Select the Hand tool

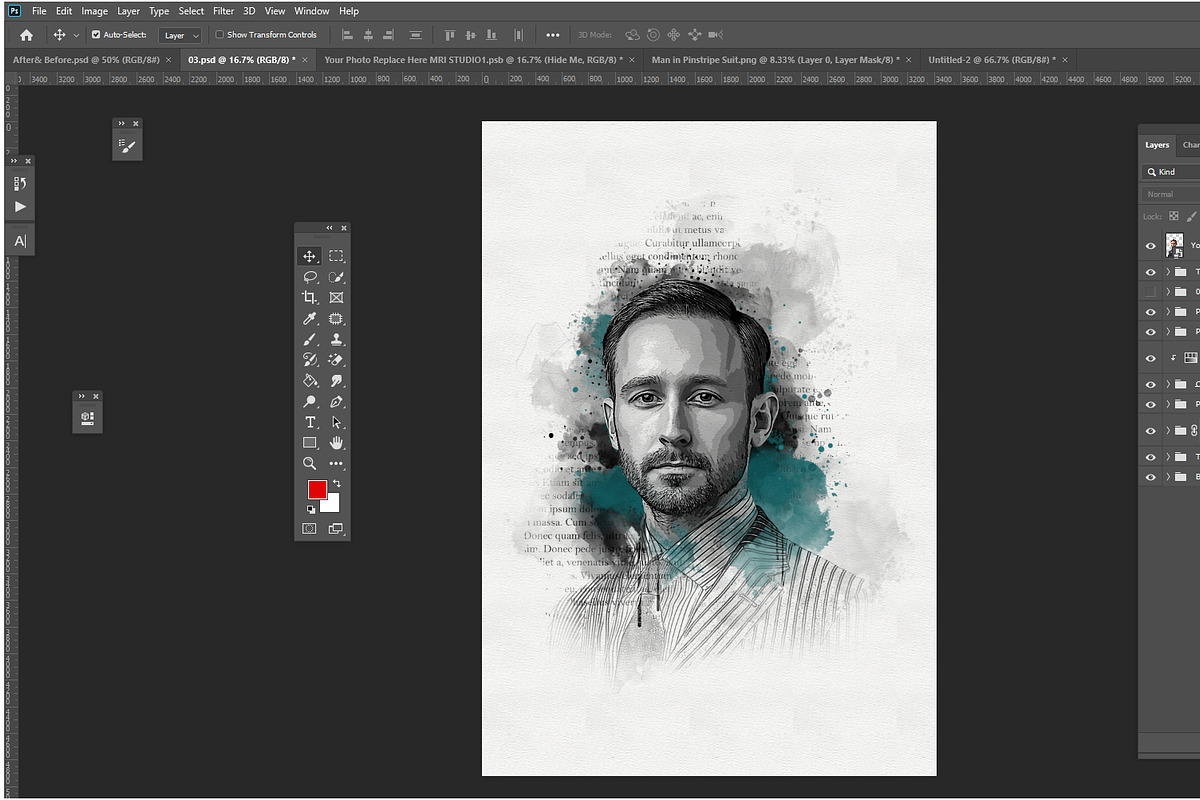pos(336,443)
